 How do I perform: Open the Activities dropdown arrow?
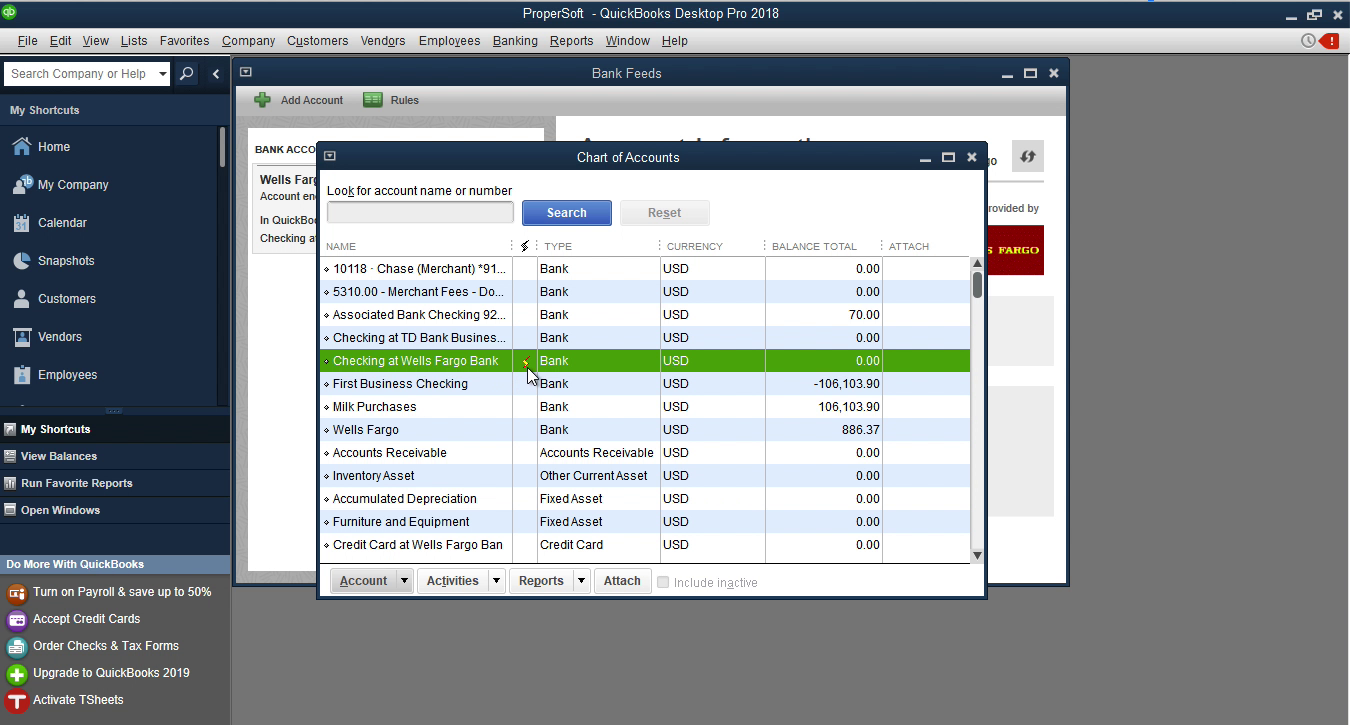coord(496,581)
